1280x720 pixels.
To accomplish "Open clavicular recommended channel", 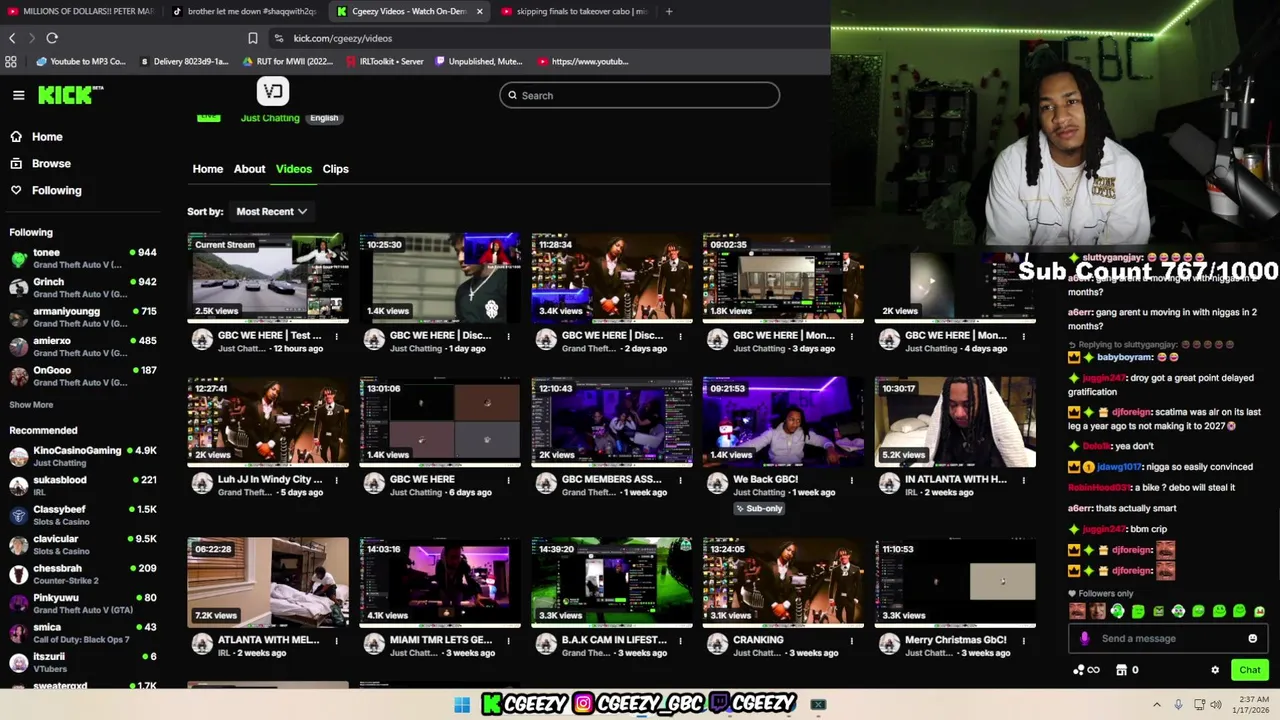I will pos(83,544).
